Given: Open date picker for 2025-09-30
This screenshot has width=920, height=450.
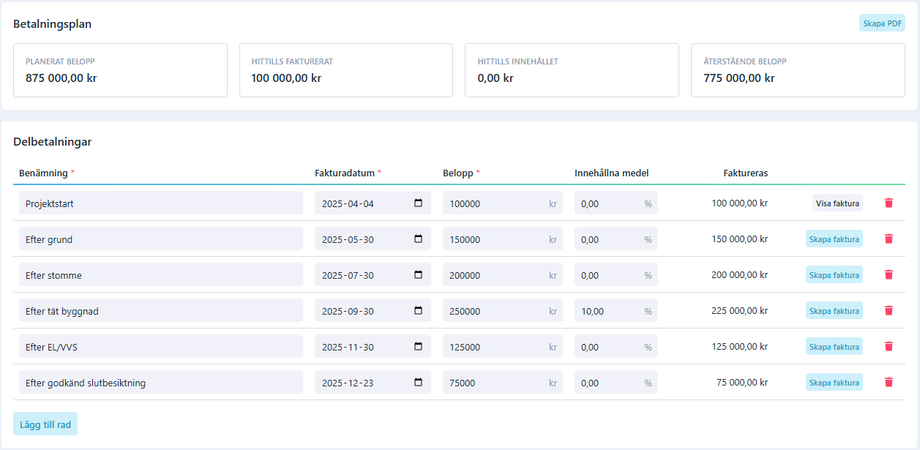Looking at the screenshot, I should [x=418, y=311].
